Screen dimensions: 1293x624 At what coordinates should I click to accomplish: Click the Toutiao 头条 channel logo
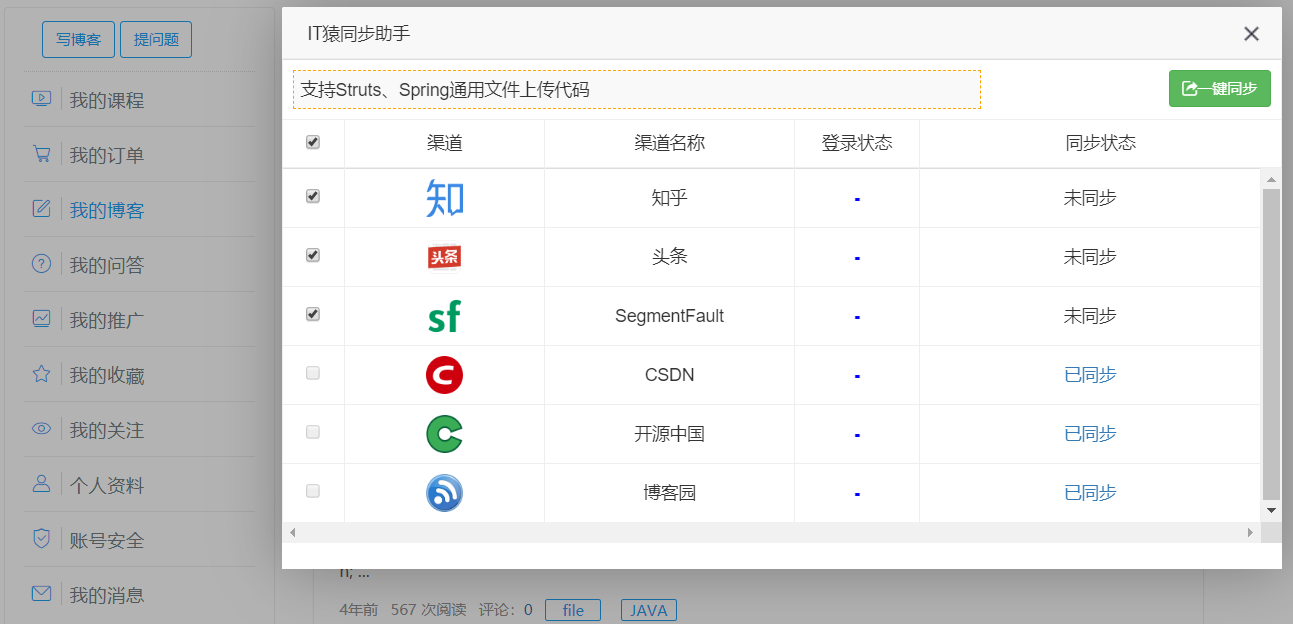point(444,257)
